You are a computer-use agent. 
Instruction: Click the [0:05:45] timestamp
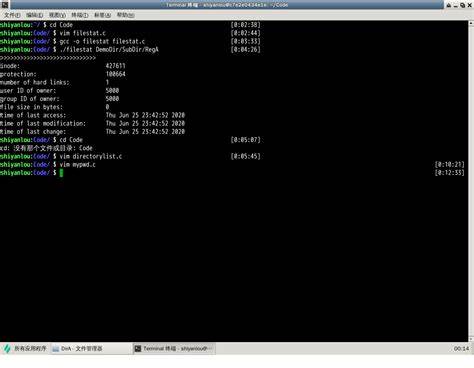click(x=246, y=156)
